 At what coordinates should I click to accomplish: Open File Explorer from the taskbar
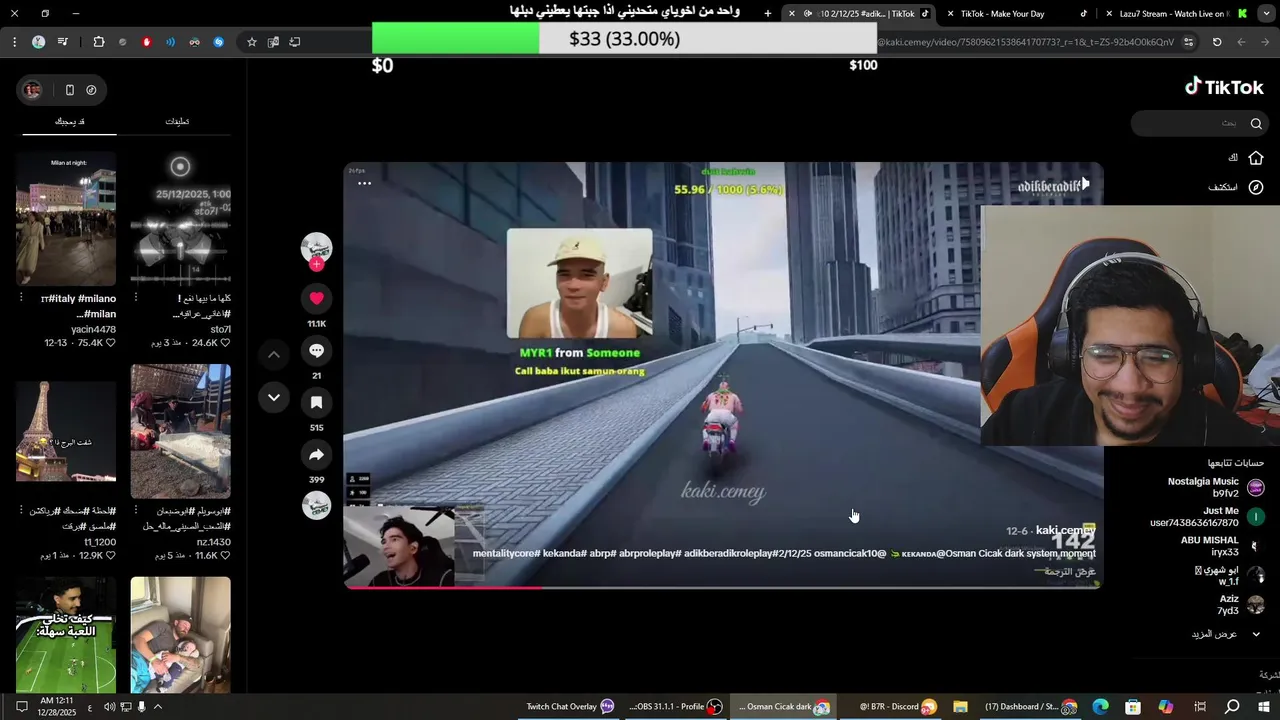(960, 707)
